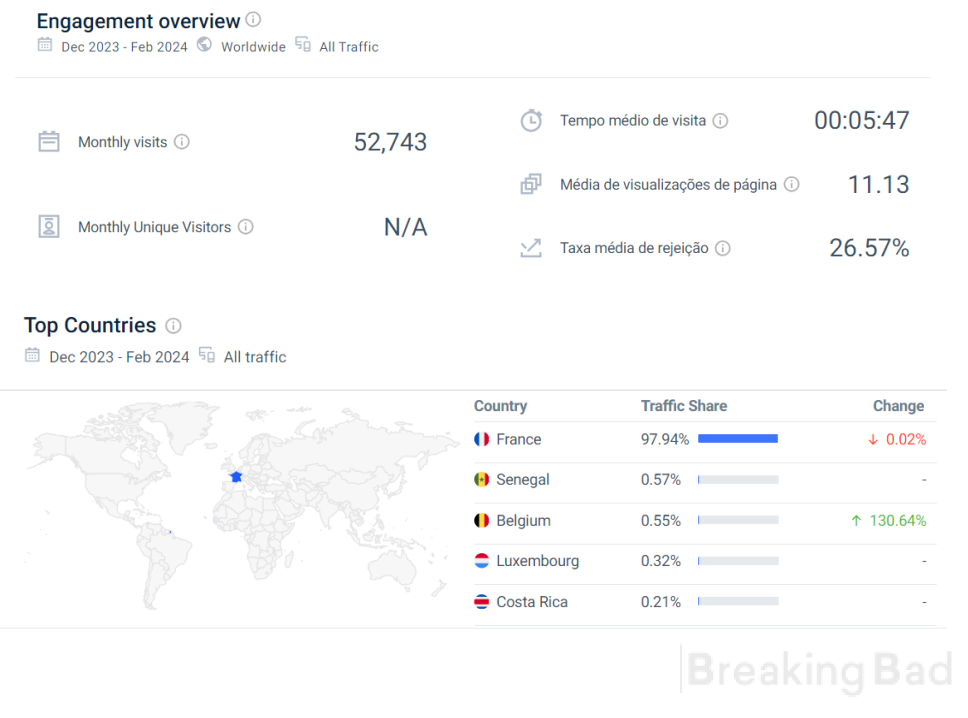This screenshot has width=968, height=718.
Task: Click the Traffic Share column header
Action: pyautogui.click(x=684, y=406)
